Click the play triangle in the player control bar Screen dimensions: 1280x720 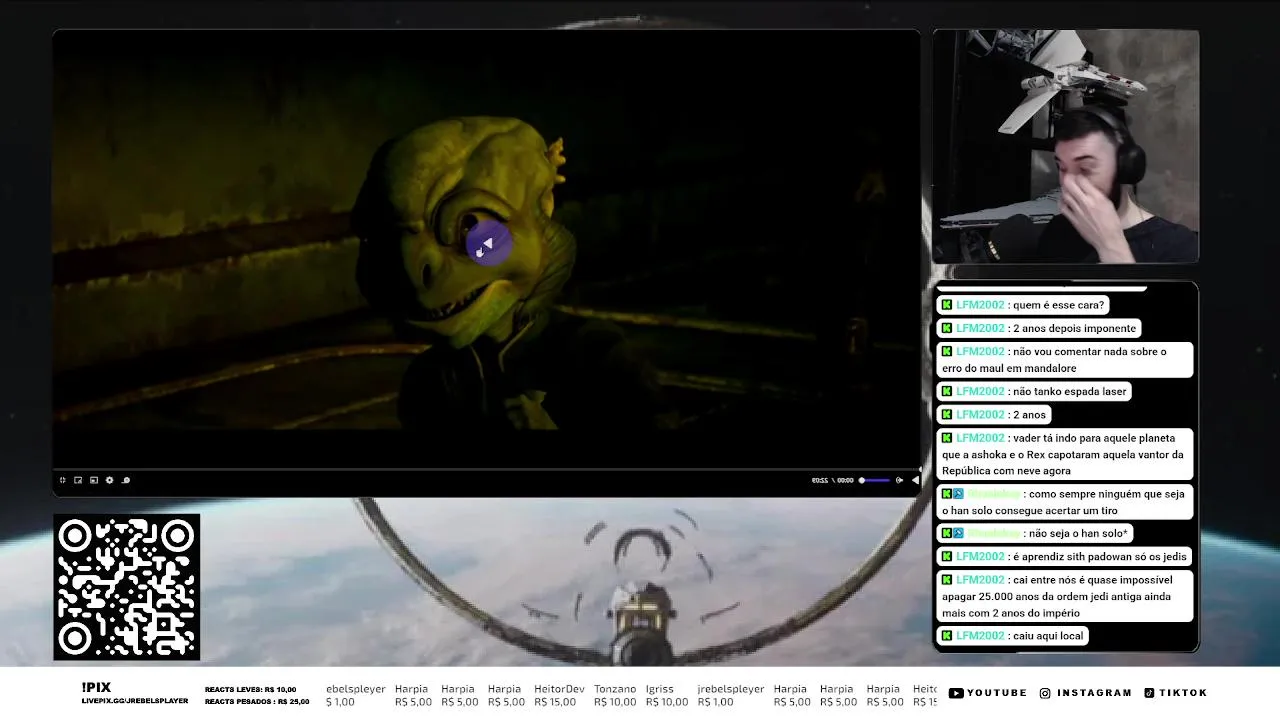915,480
